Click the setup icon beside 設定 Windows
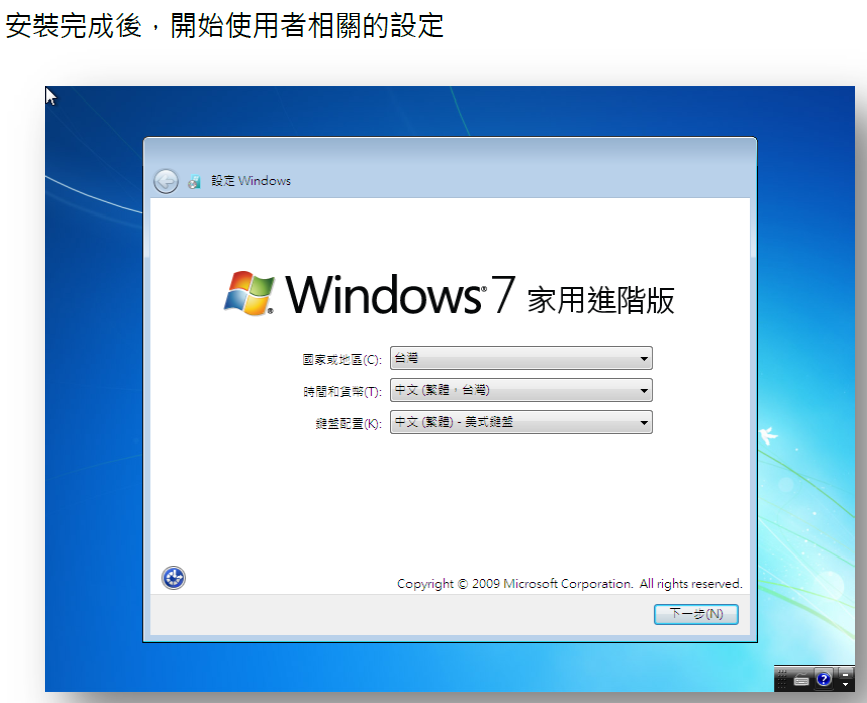The image size is (867, 703). click(x=194, y=181)
